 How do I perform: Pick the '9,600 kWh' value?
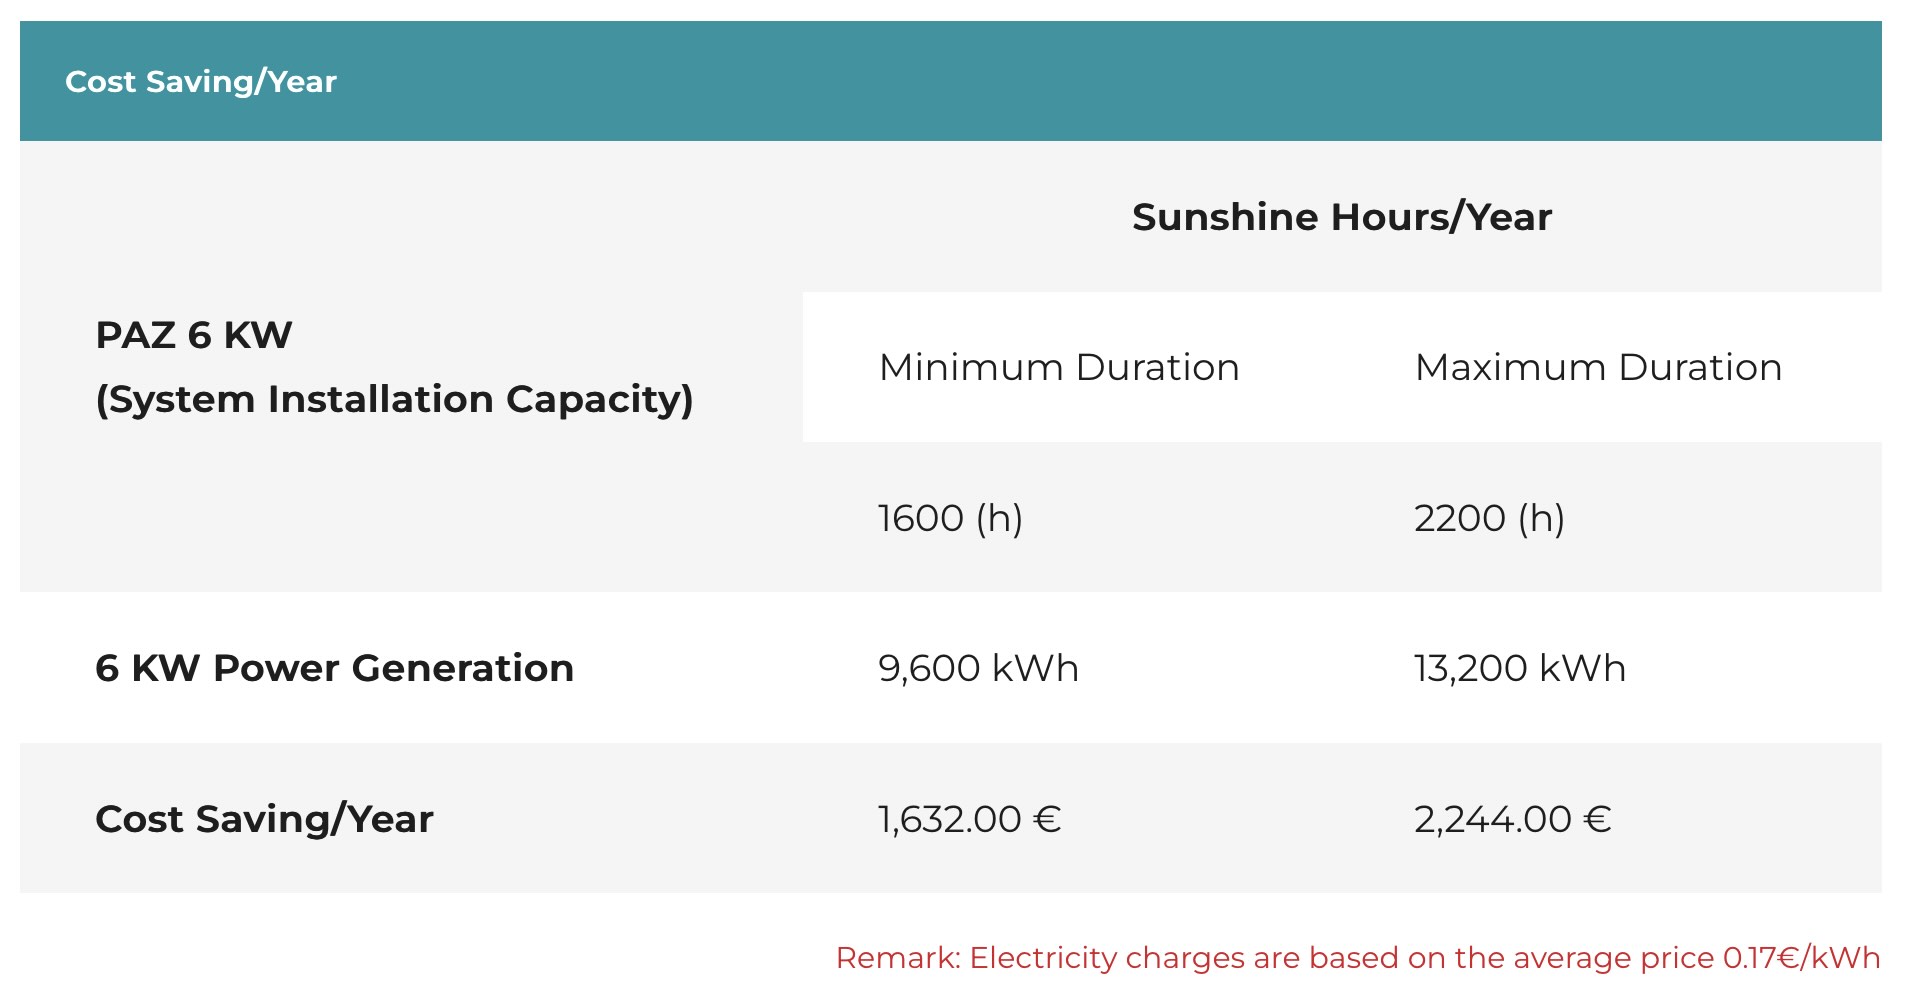point(978,668)
